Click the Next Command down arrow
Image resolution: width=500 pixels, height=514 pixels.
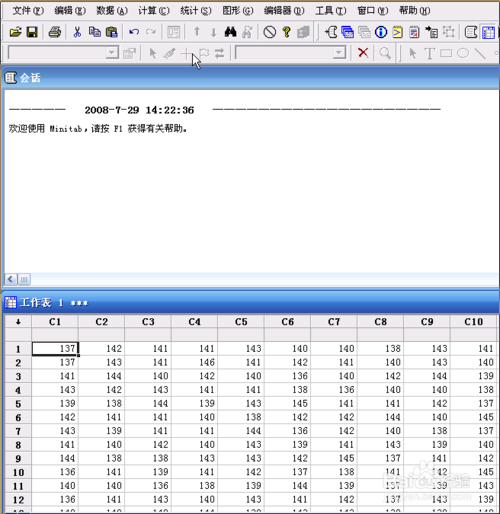(214, 32)
